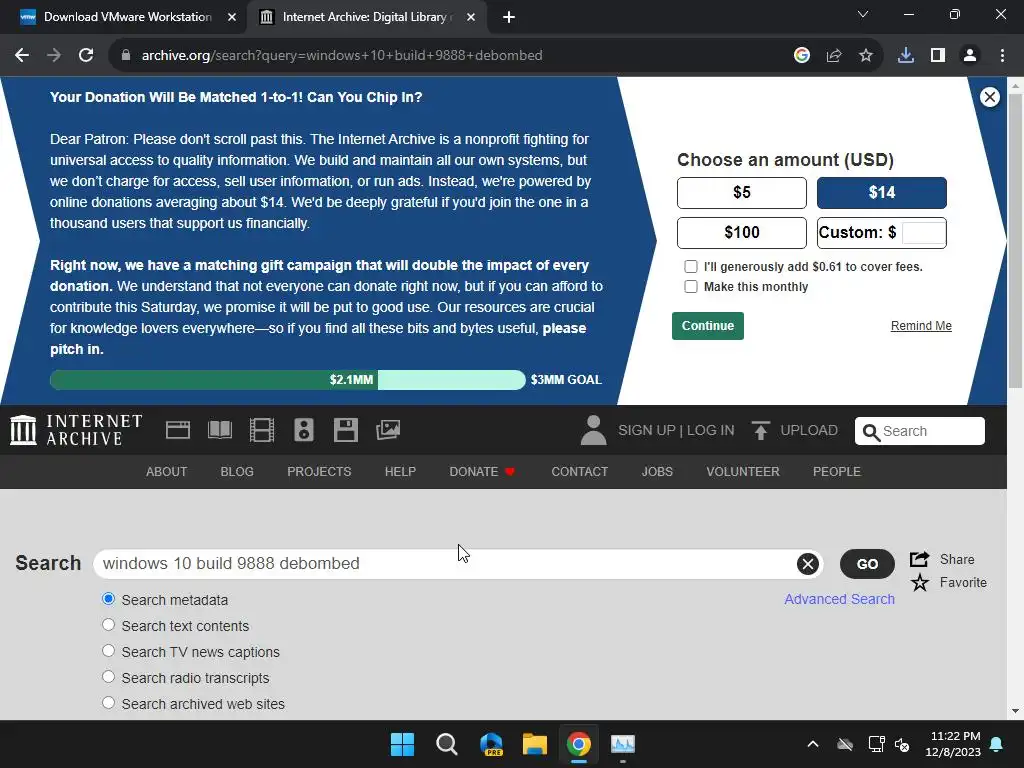Select 'Search metadata' radio option
The height and width of the screenshot is (768, 1024).
pos(108,599)
